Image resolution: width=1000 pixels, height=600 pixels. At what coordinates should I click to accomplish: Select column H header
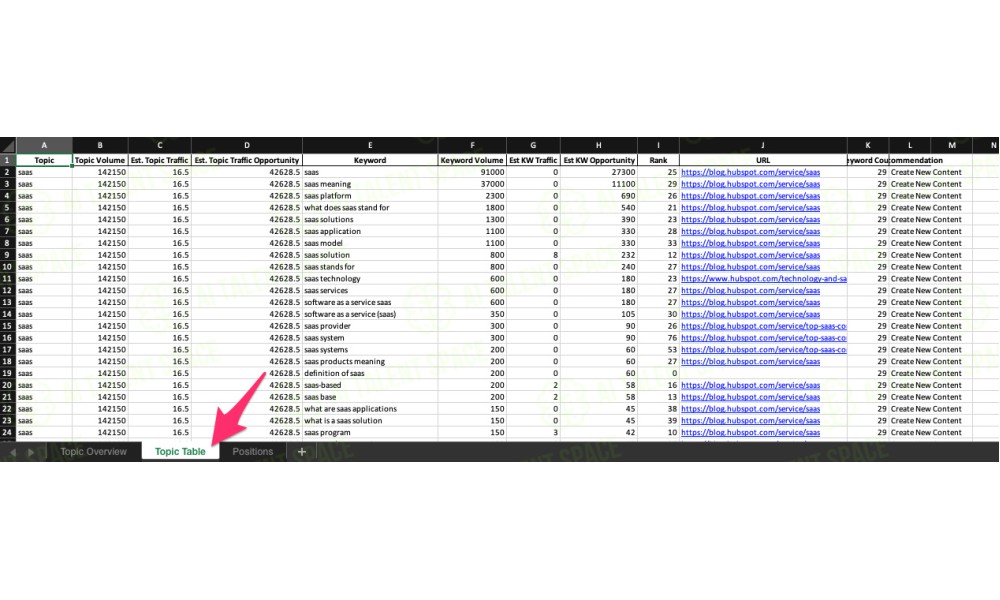point(598,145)
